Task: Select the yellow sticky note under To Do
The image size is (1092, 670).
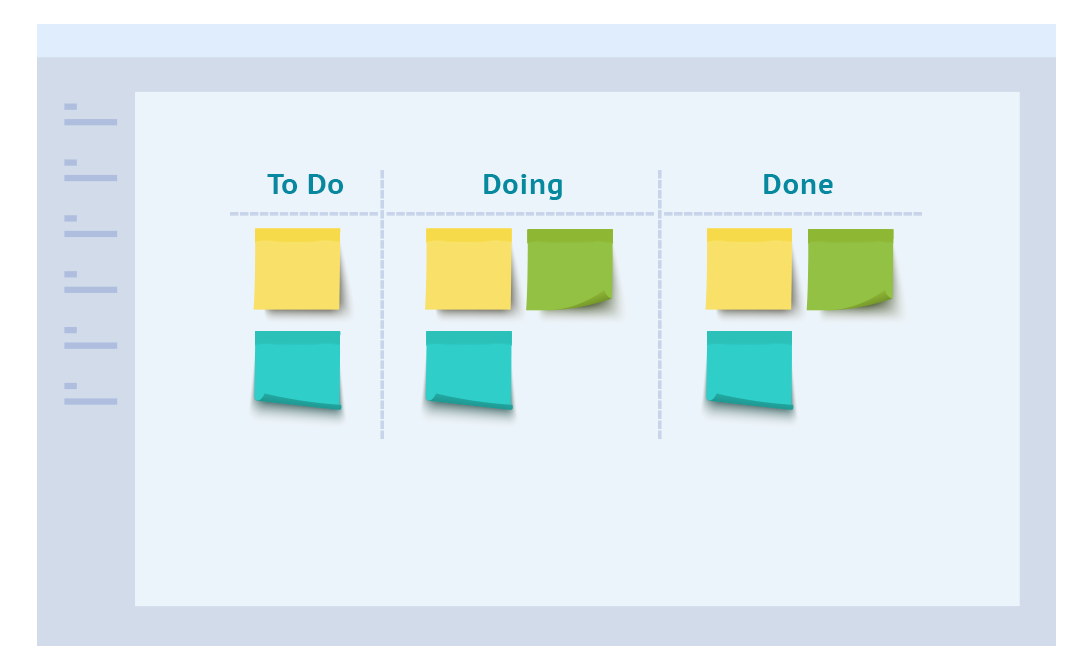Action: click(297, 269)
